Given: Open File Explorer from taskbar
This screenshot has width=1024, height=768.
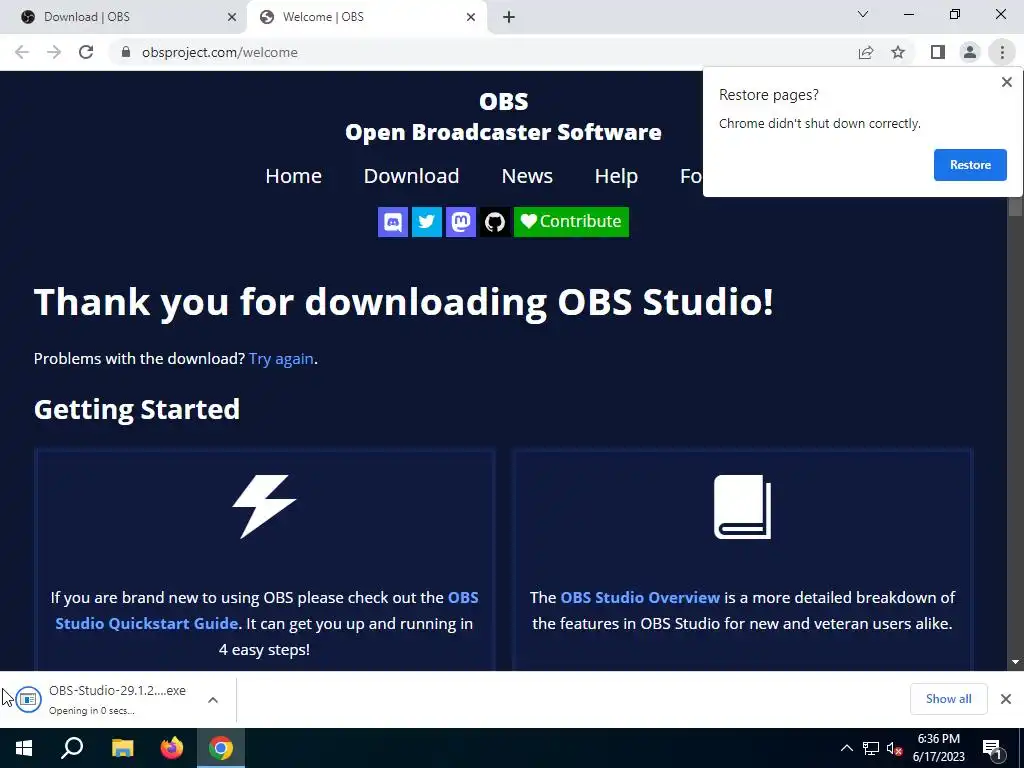Looking at the screenshot, I should tap(123, 748).
